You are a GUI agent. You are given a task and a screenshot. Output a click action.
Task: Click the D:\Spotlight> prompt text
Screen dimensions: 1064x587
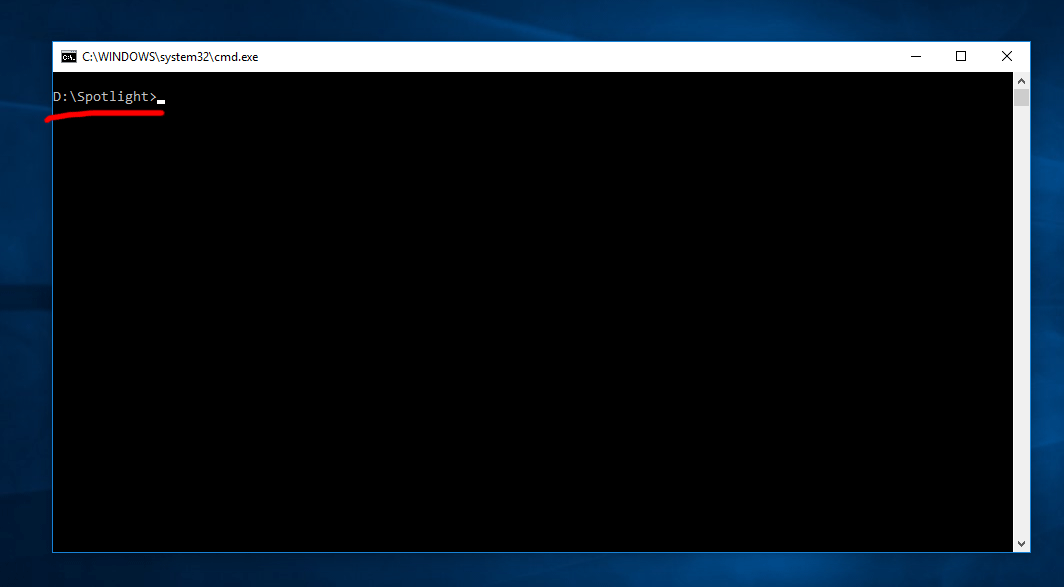[x=105, y=97]
